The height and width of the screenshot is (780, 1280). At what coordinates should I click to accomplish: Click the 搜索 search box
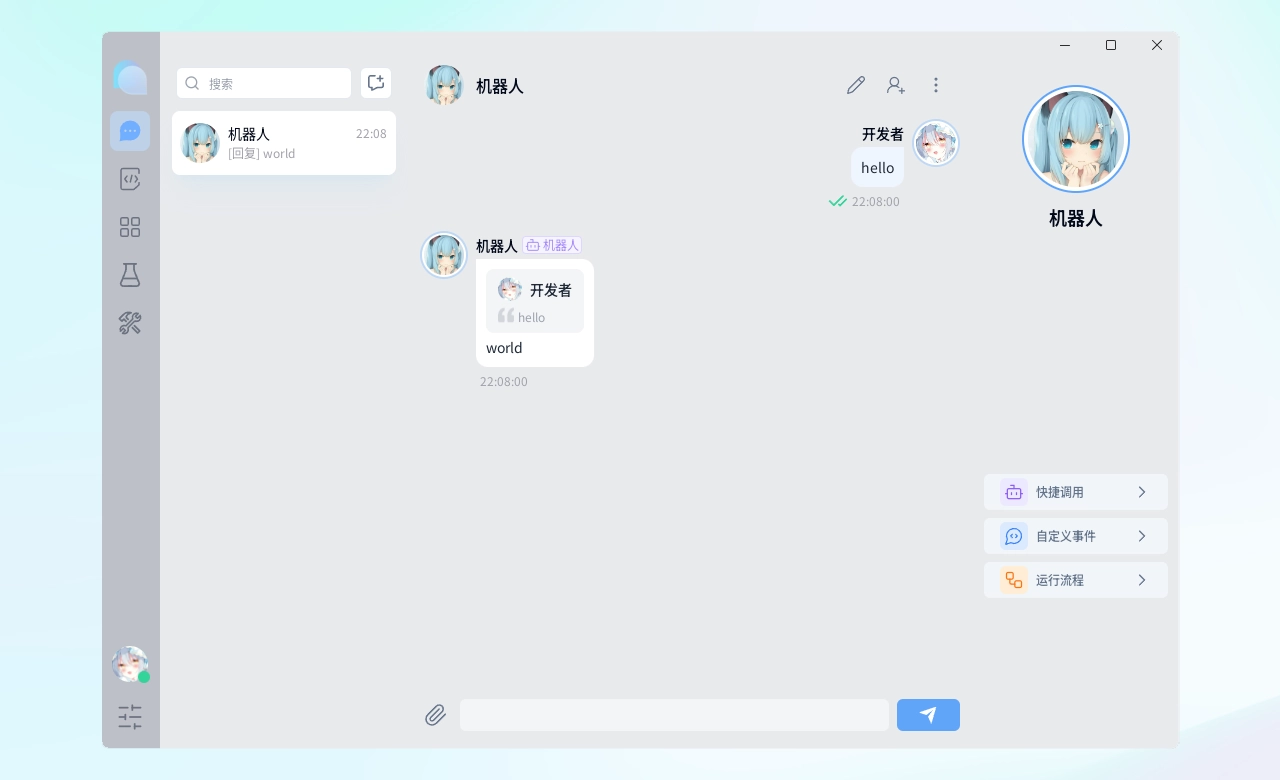pos(264,83)
